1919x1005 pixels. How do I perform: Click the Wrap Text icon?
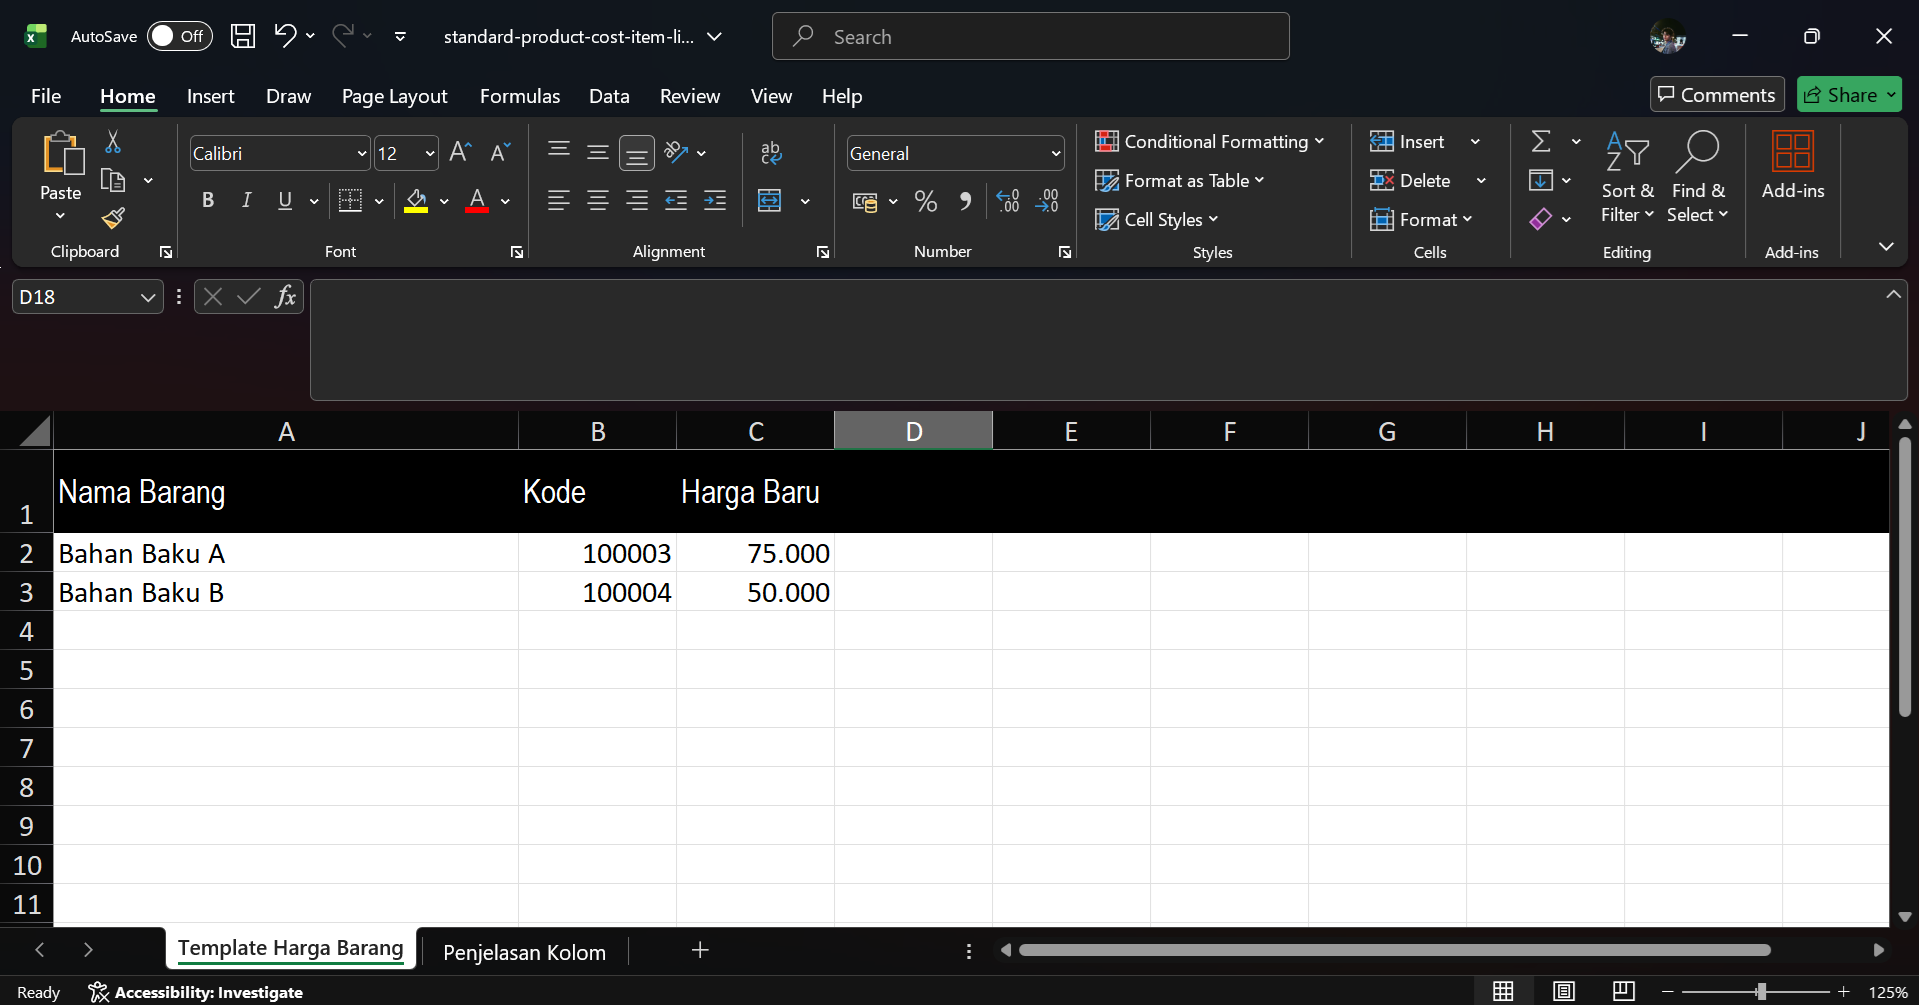point(771,153)
